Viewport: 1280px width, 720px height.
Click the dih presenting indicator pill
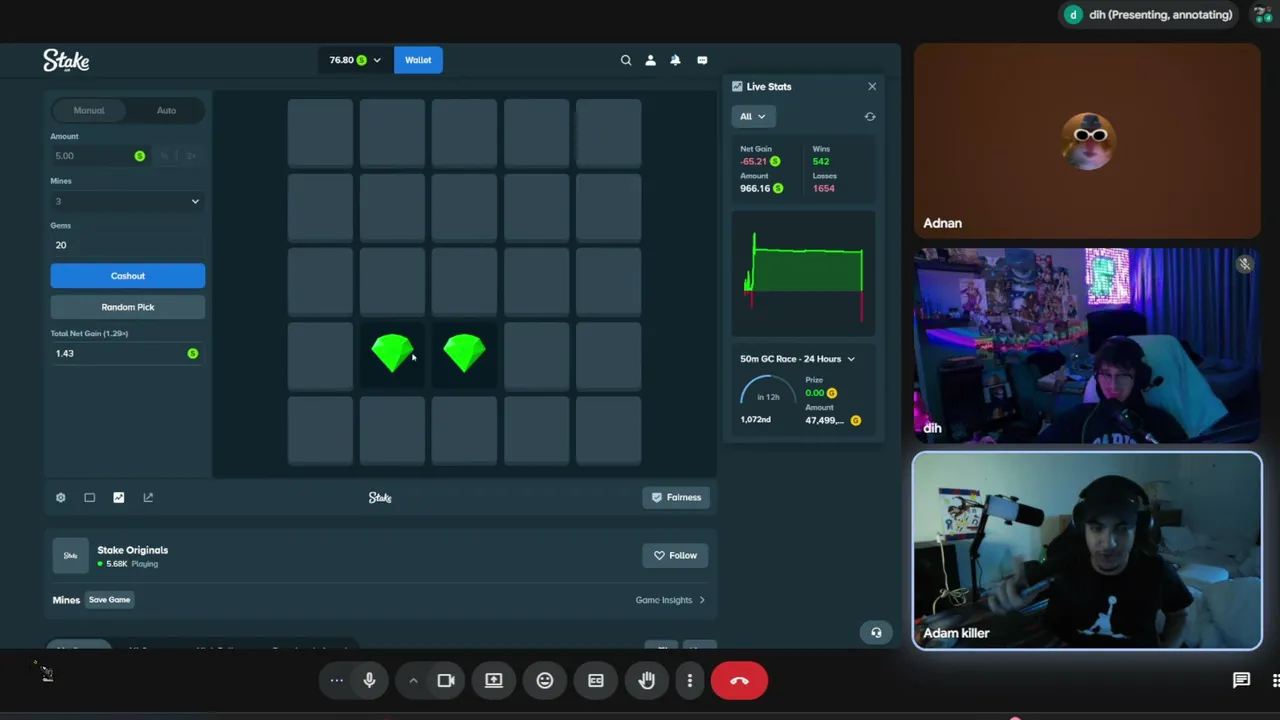pos(1150,15)
